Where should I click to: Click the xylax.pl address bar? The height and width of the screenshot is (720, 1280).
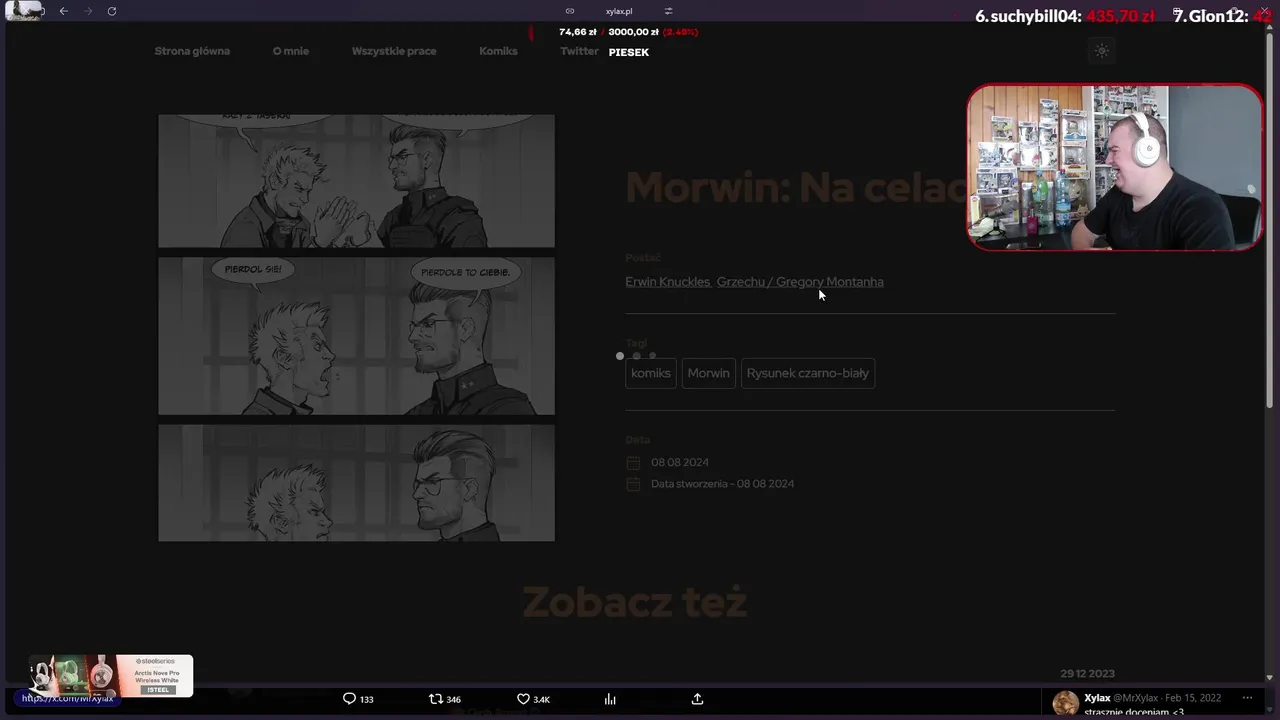pos(619,11)
